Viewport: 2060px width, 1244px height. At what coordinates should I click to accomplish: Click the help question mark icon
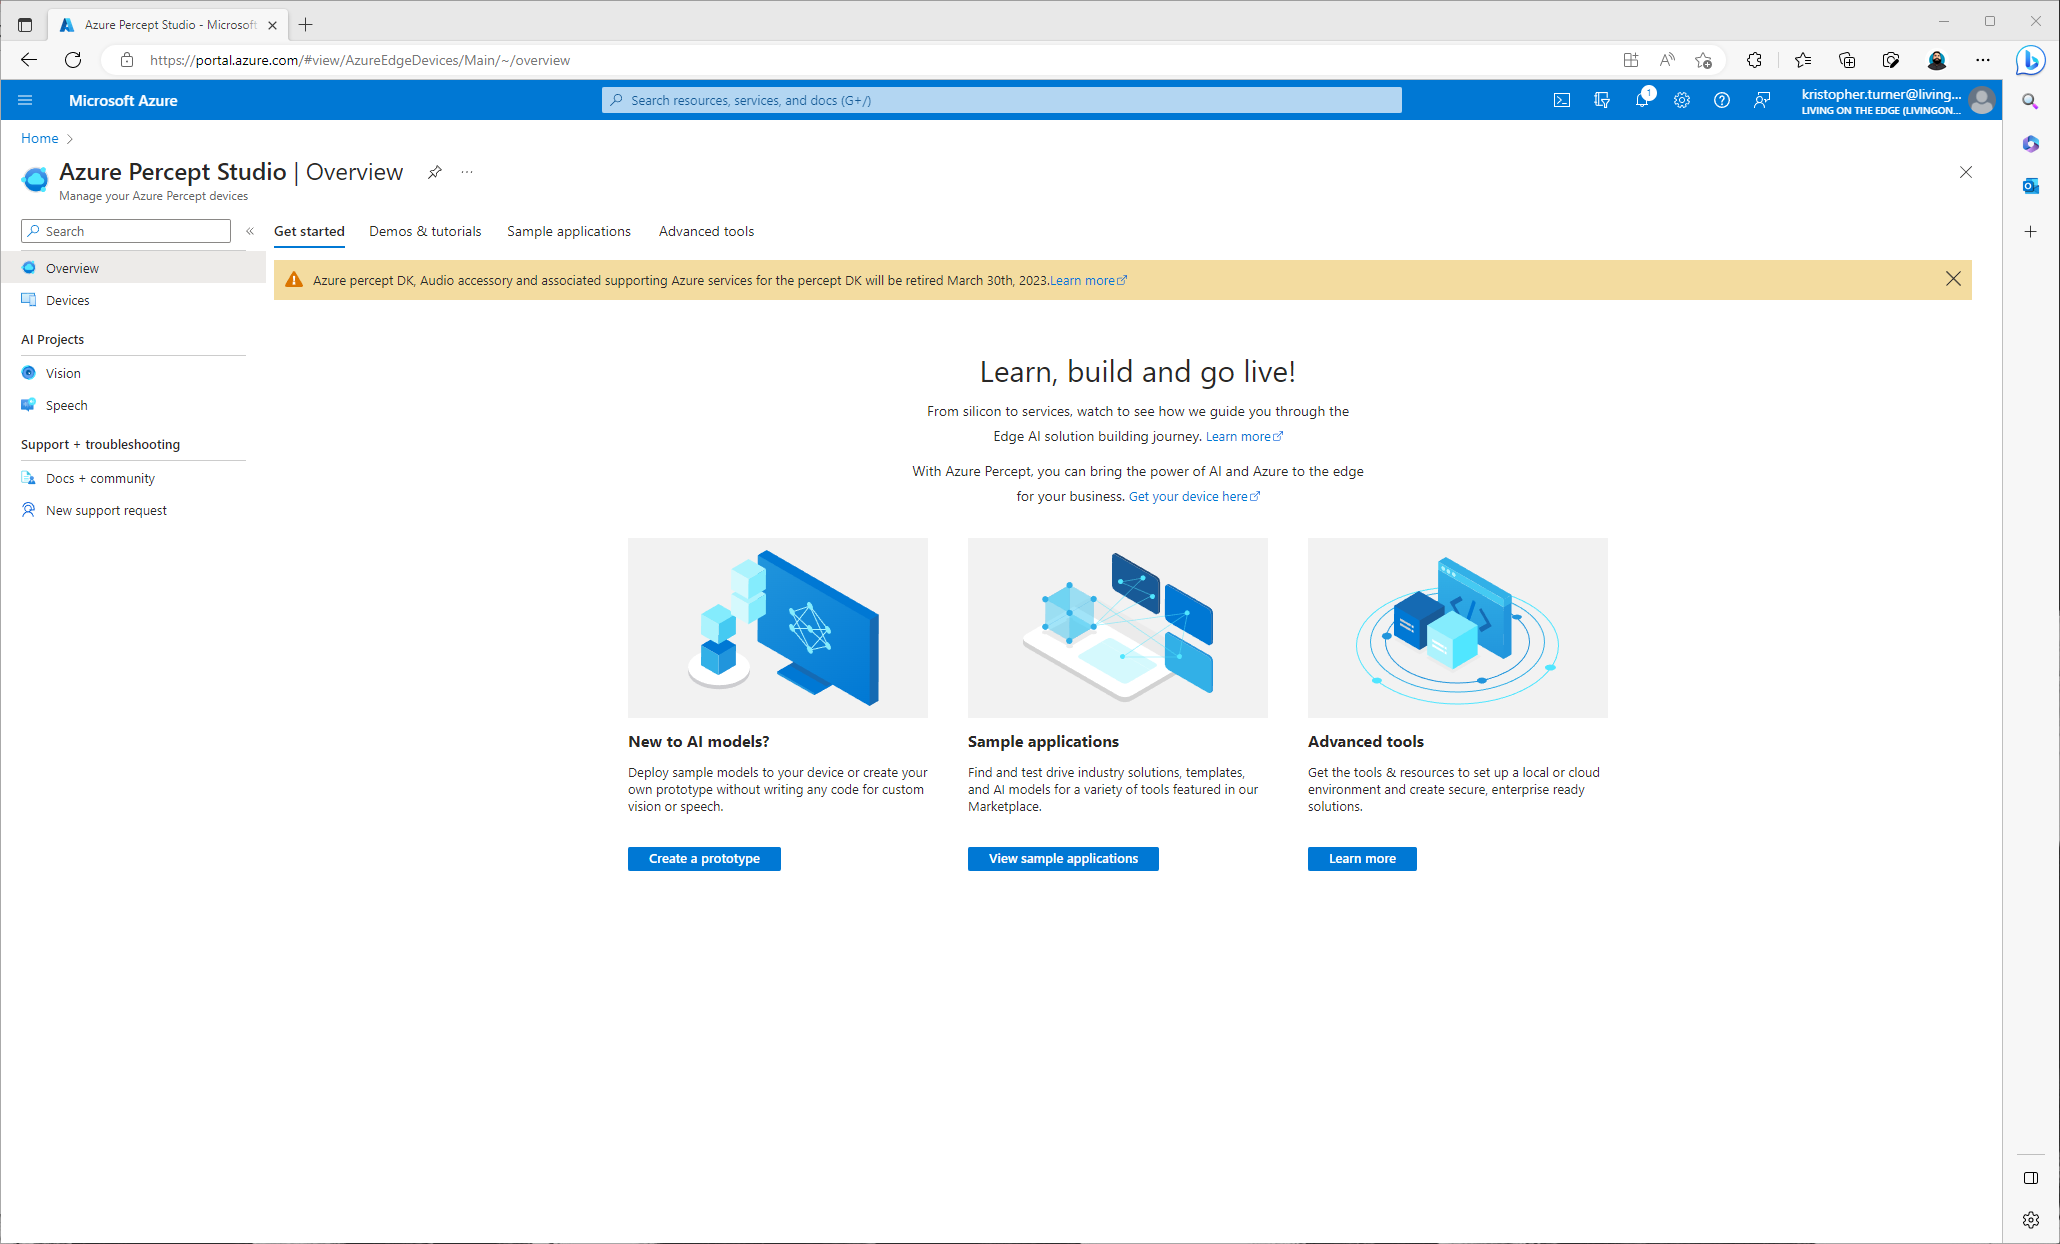coord(1721,100)
